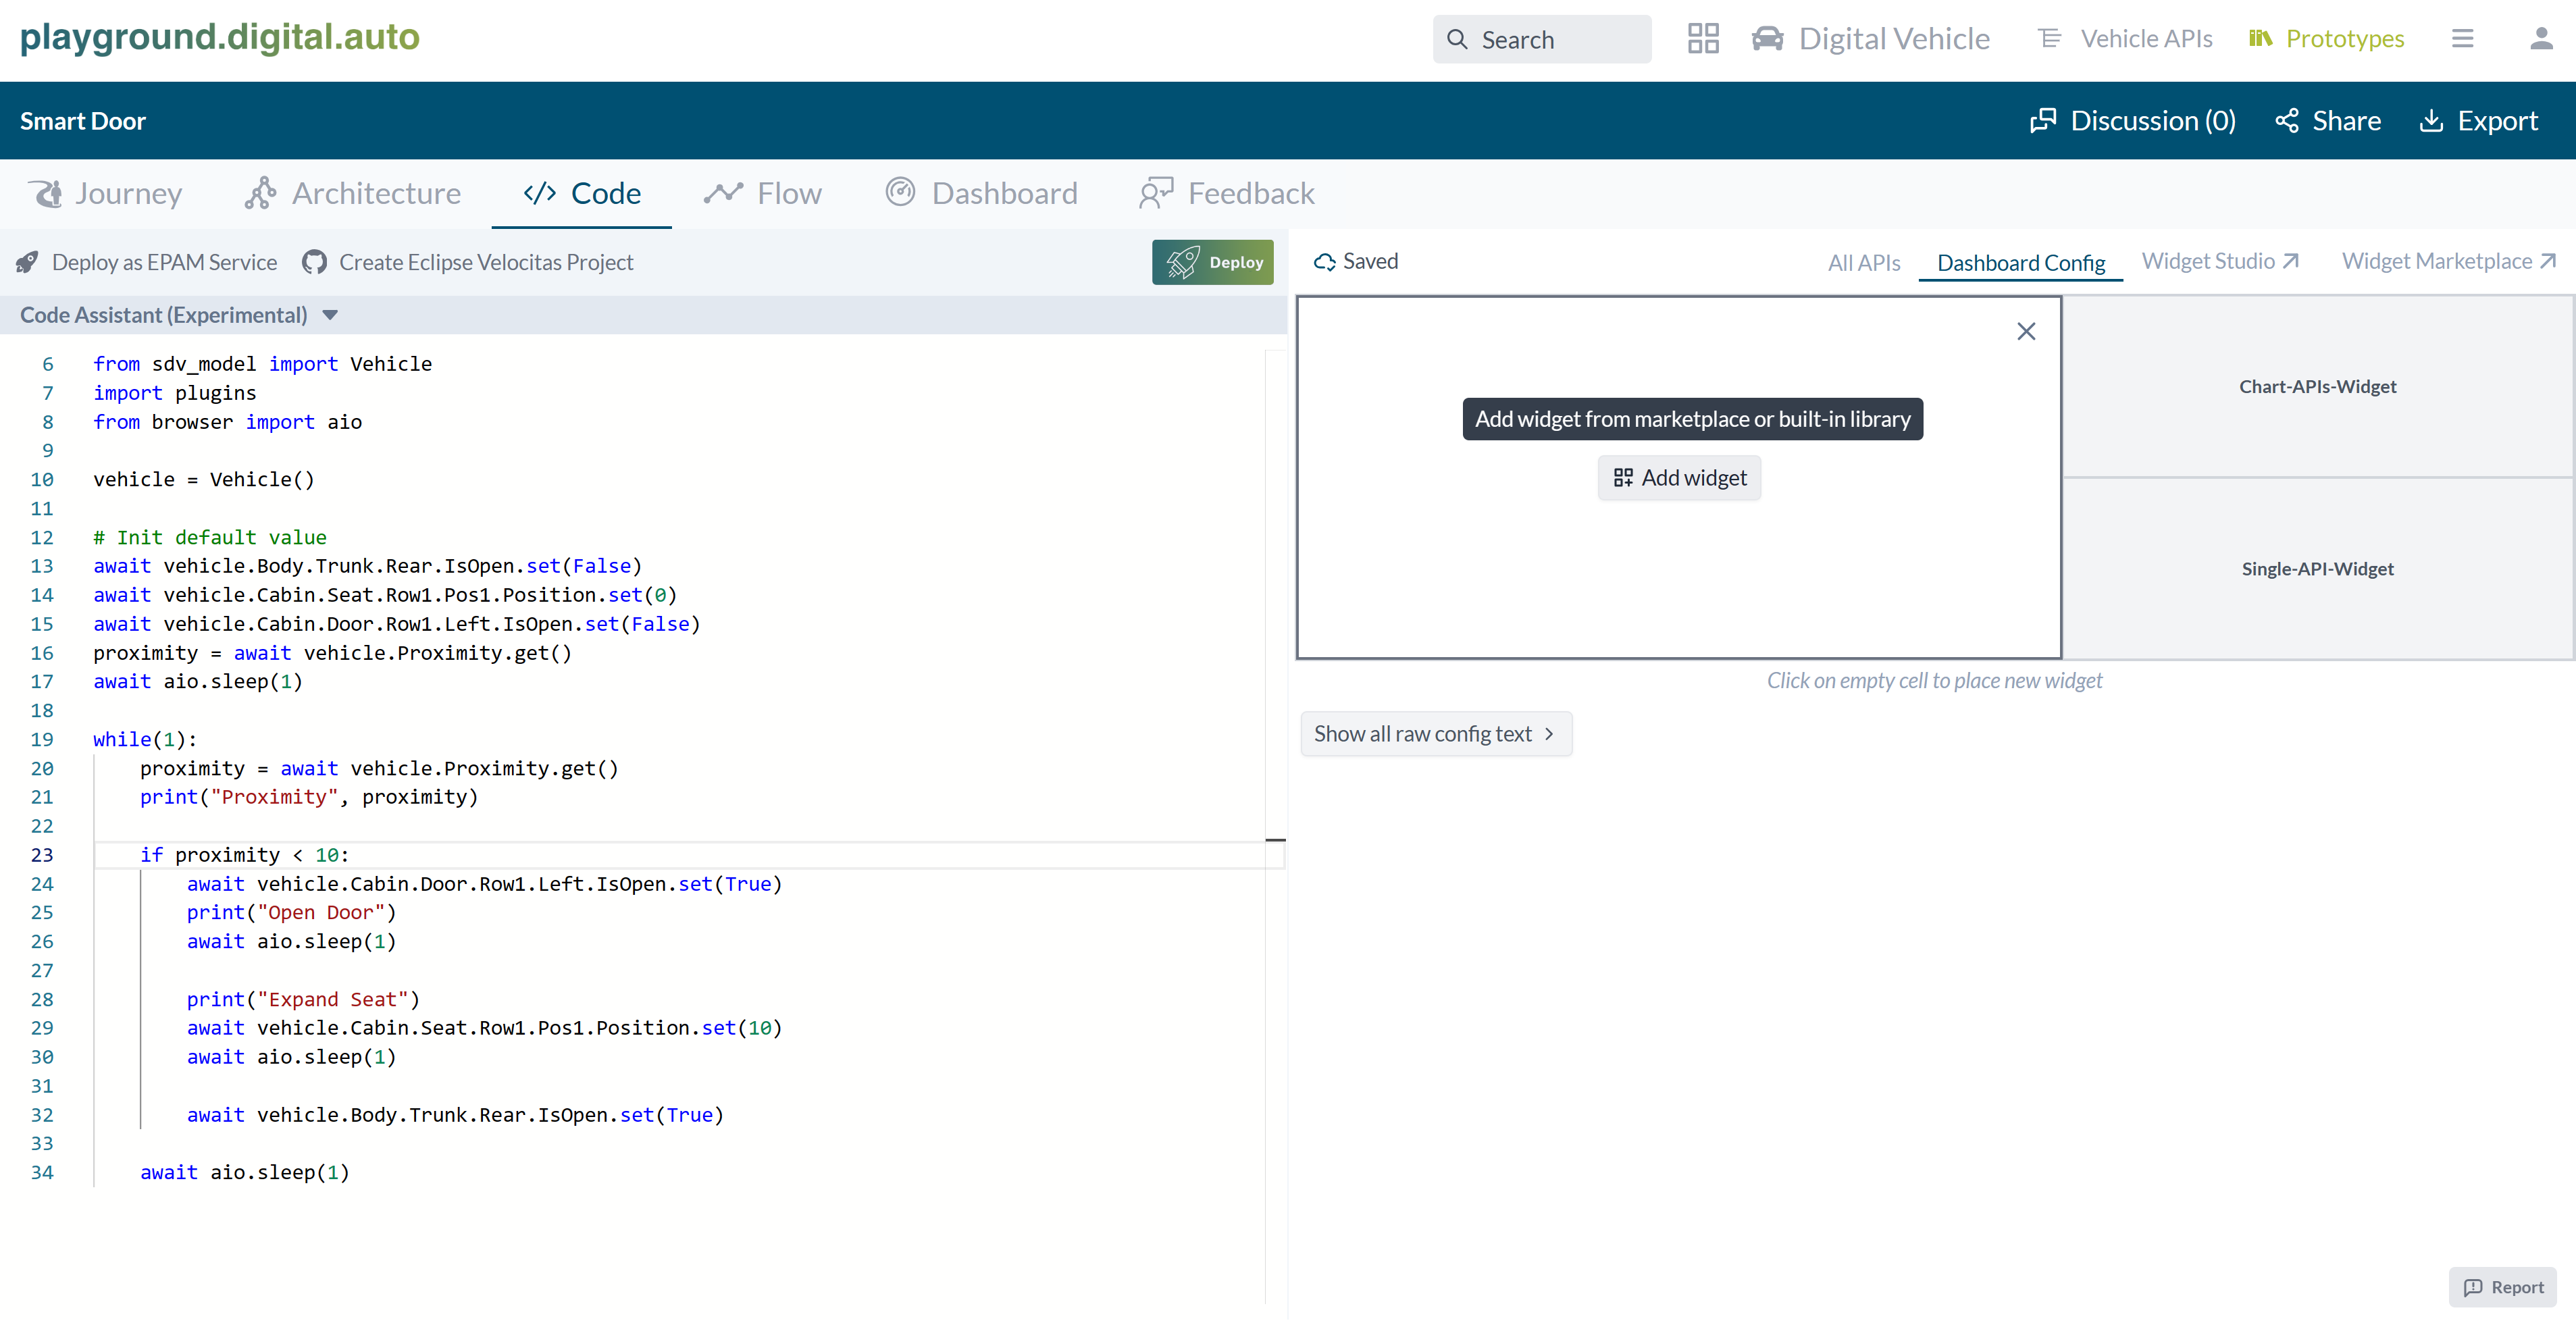Open the hamburger menu icon

point(2462,39)
